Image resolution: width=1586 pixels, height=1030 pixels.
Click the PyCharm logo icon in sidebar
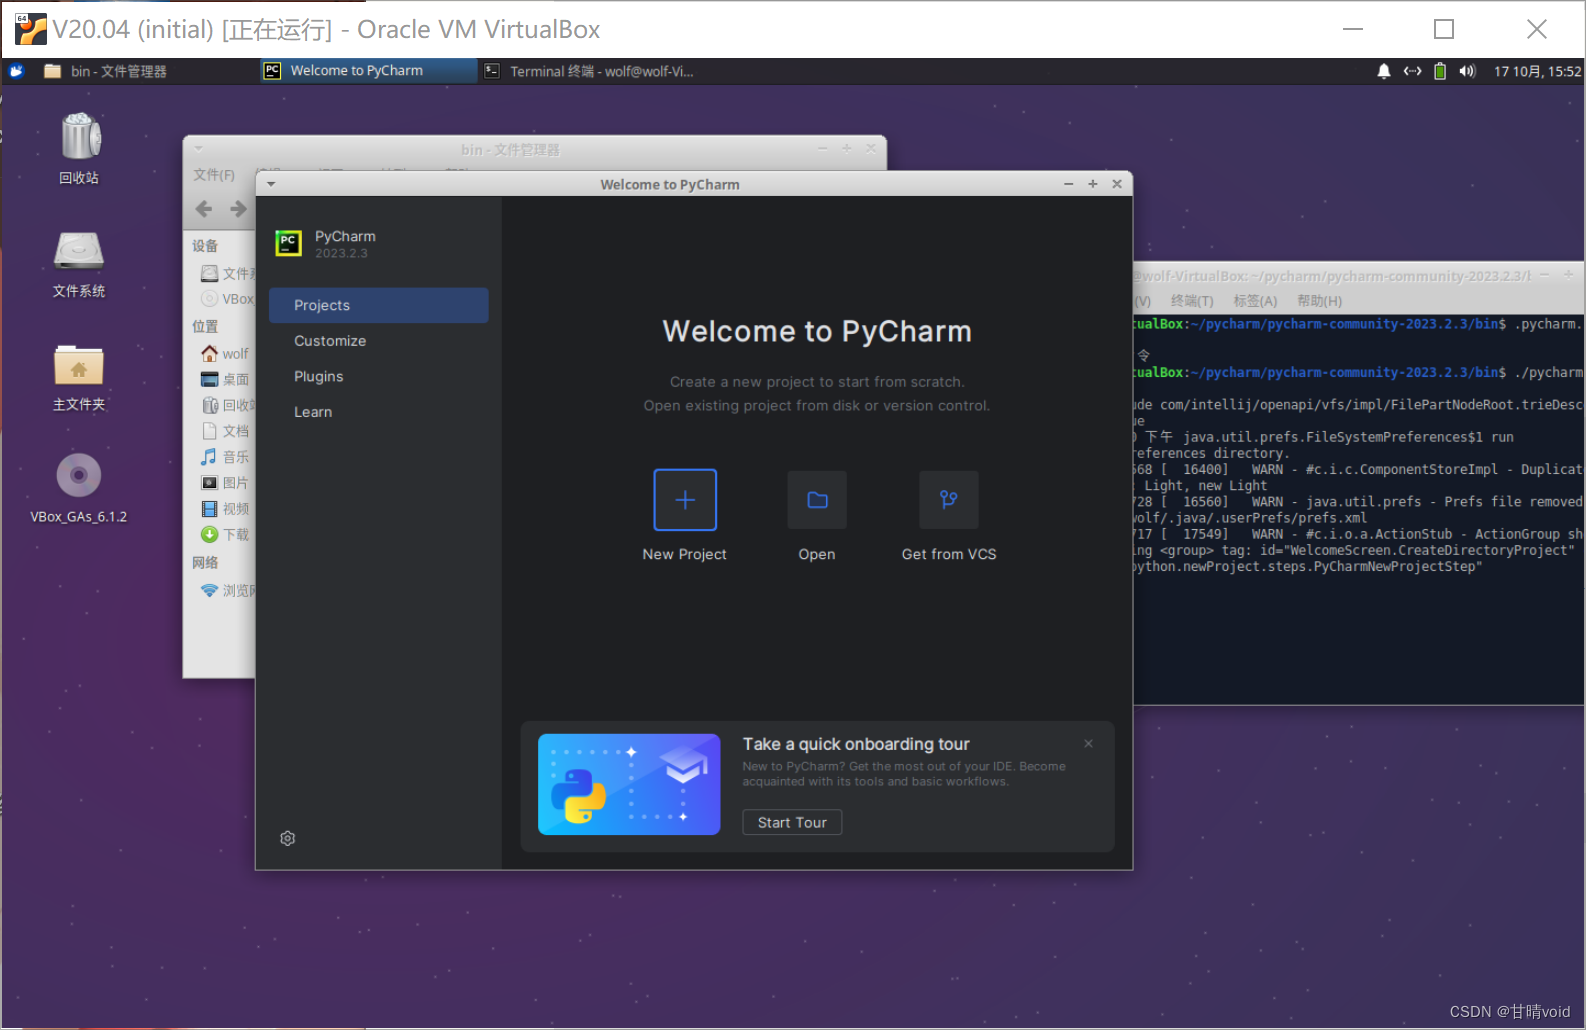pyautogui.click(x=288, y=243)
